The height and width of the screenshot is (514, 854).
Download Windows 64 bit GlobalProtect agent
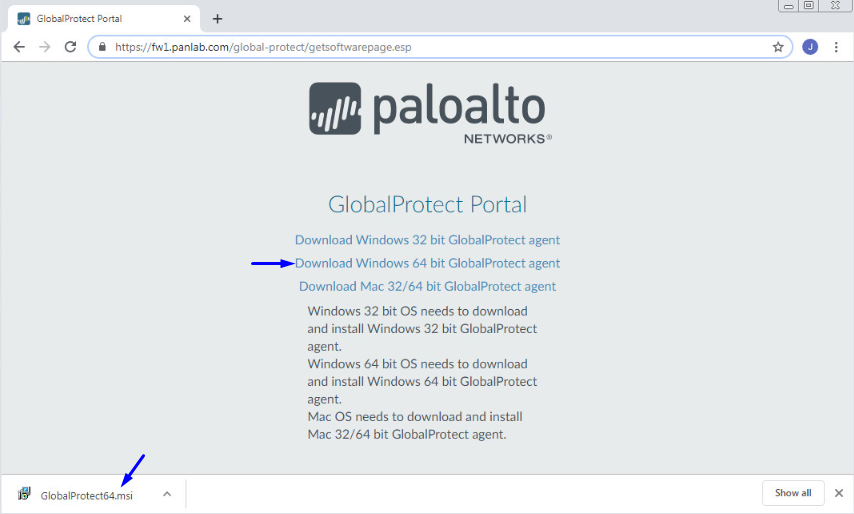click(x=427, y=264)
